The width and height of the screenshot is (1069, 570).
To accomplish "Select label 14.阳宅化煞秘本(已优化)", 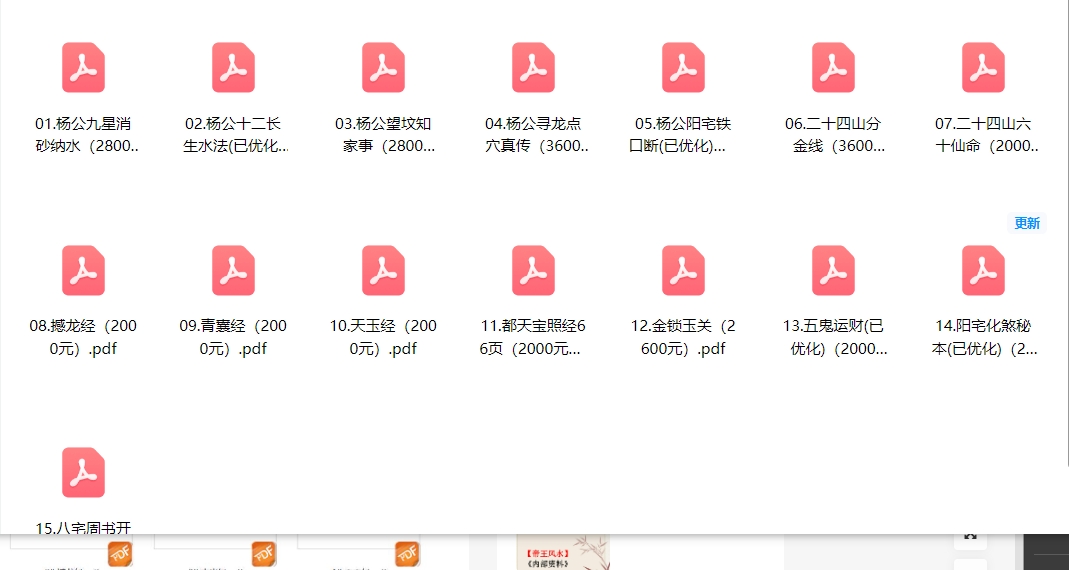I will pos(984,338).
